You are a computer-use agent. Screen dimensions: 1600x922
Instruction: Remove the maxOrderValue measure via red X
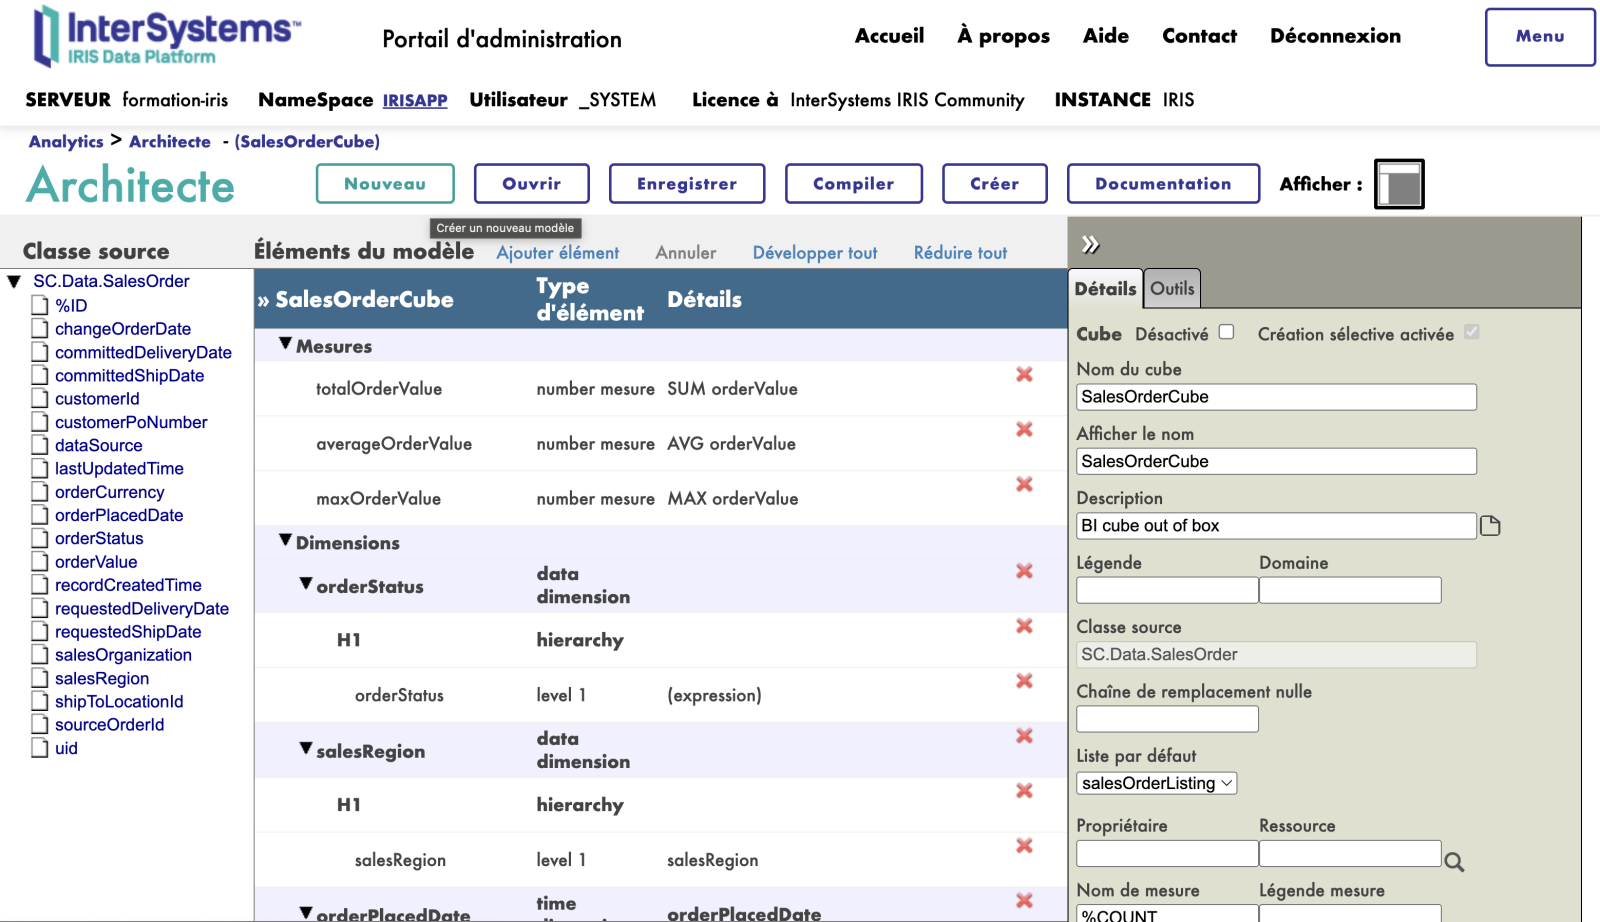coord(1024,485)
